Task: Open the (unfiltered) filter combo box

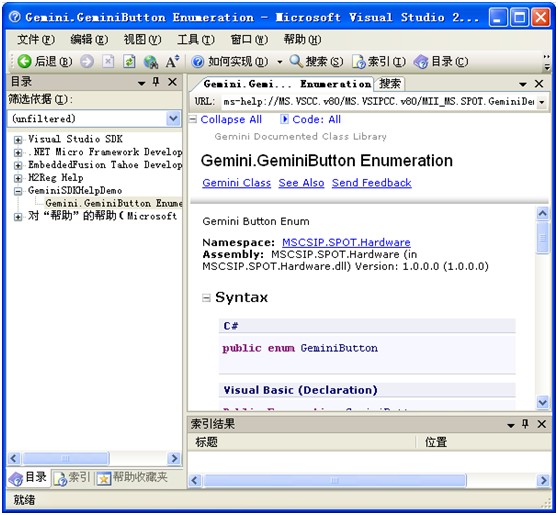Action: [94, 119]
